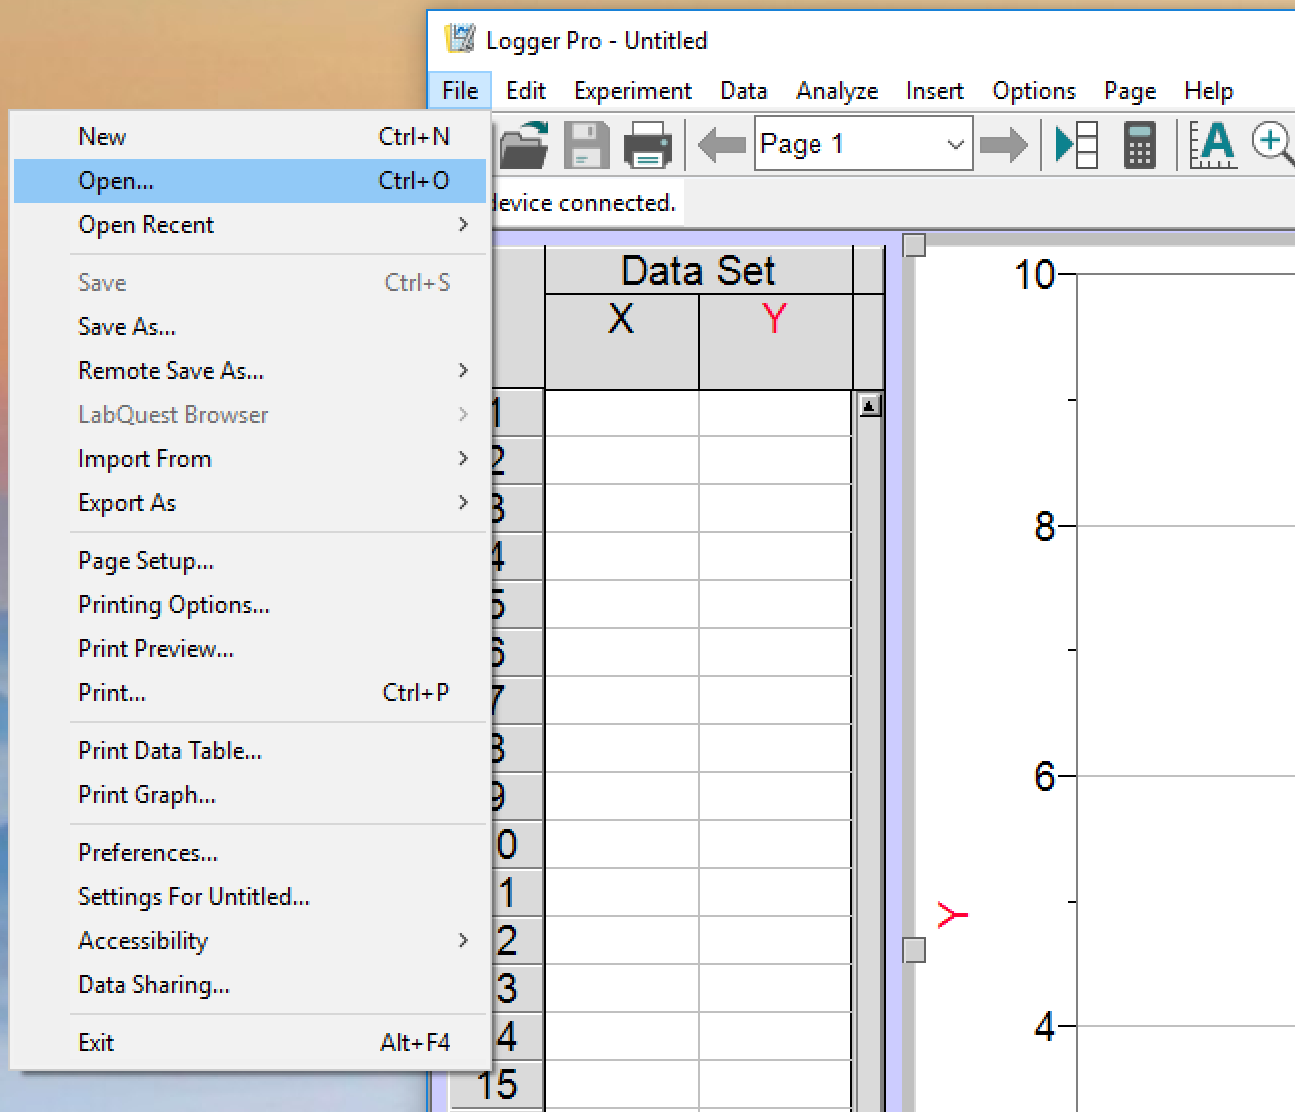The height and width of the screenshot is (1112, 1295).
Task: Open the Data Browser toolbar icon
Action: click(x=1076, y=145)
